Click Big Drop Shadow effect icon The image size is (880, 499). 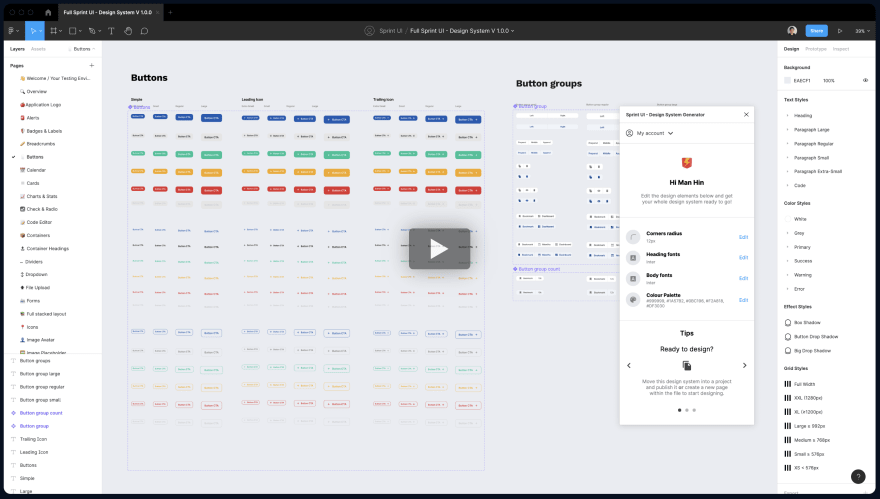coord(788,351)
